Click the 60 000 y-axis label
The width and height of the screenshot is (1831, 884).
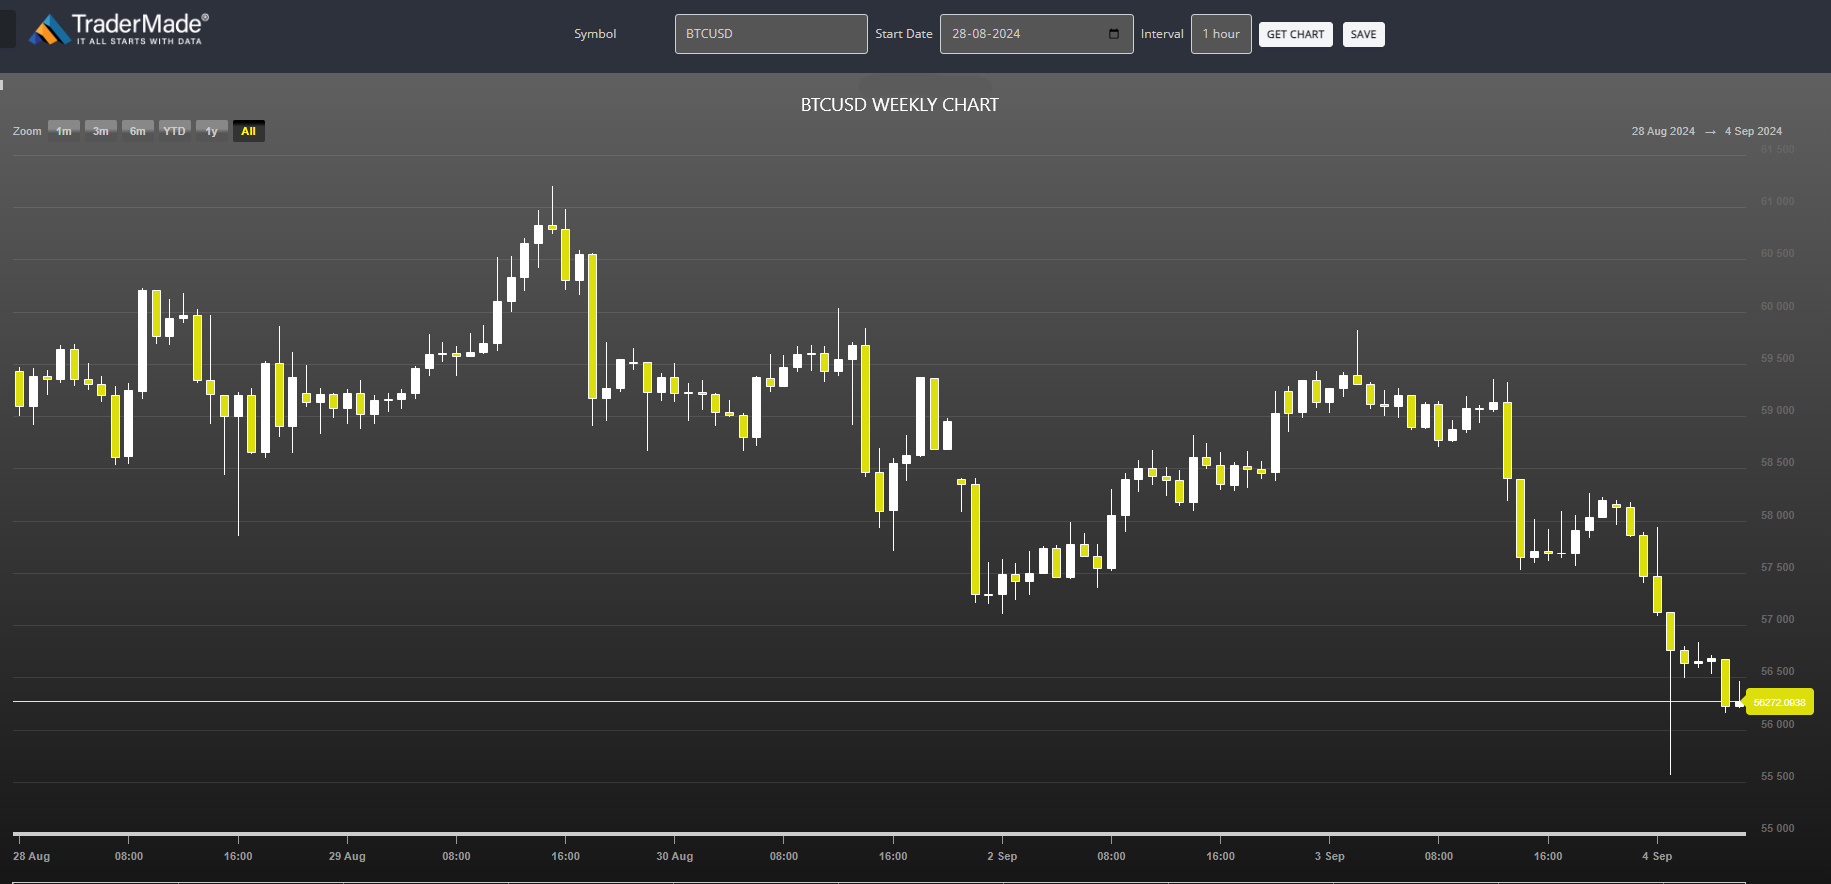coord(1777,306)
